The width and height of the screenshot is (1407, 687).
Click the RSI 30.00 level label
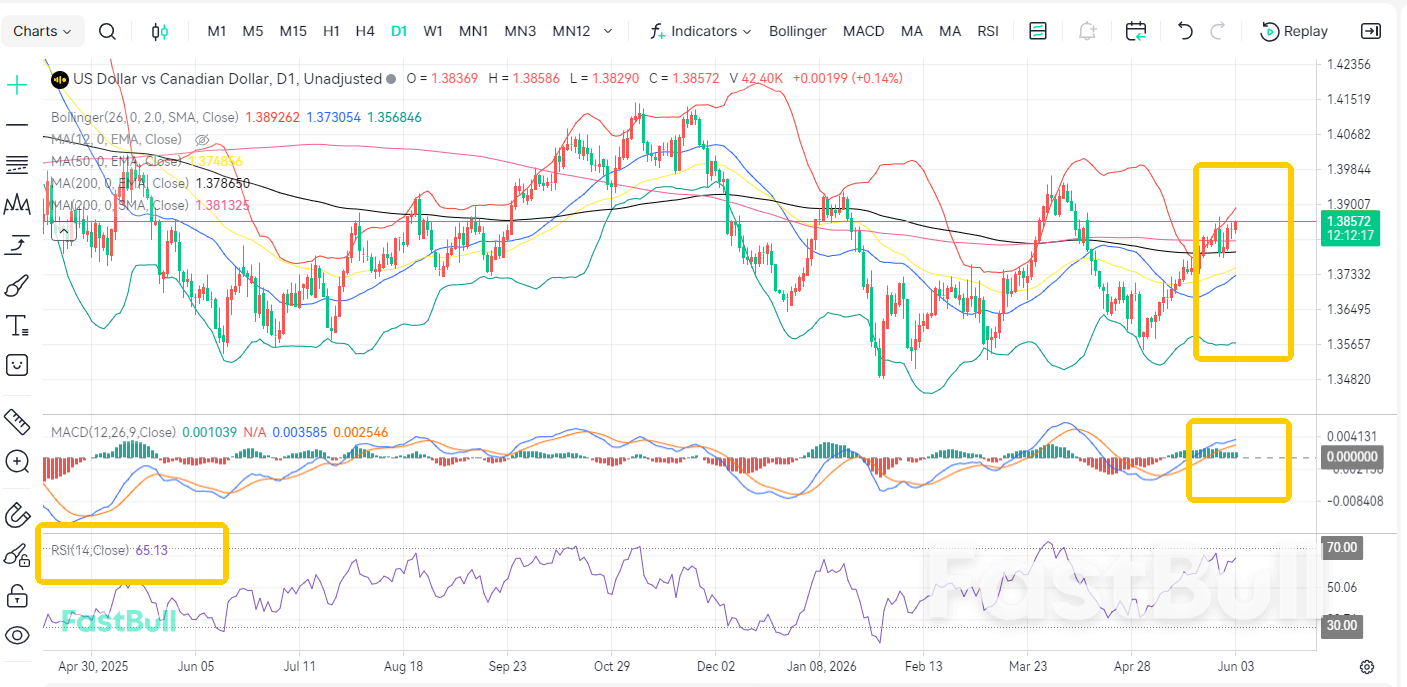[x=1341, y=625]
